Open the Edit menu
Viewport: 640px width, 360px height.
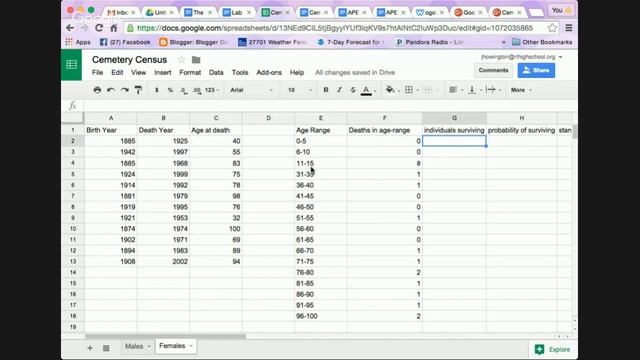(x=117, y=72)
